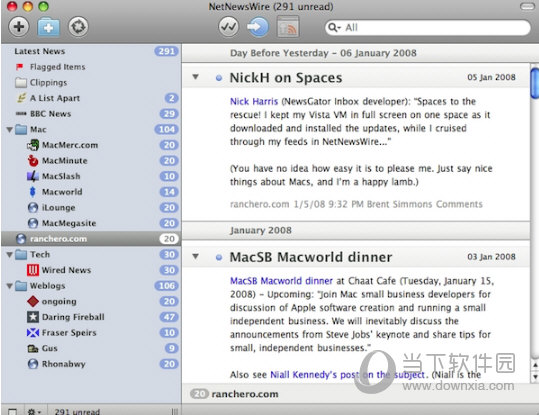Click the 291 unread status text

click(x=77, y=411)
